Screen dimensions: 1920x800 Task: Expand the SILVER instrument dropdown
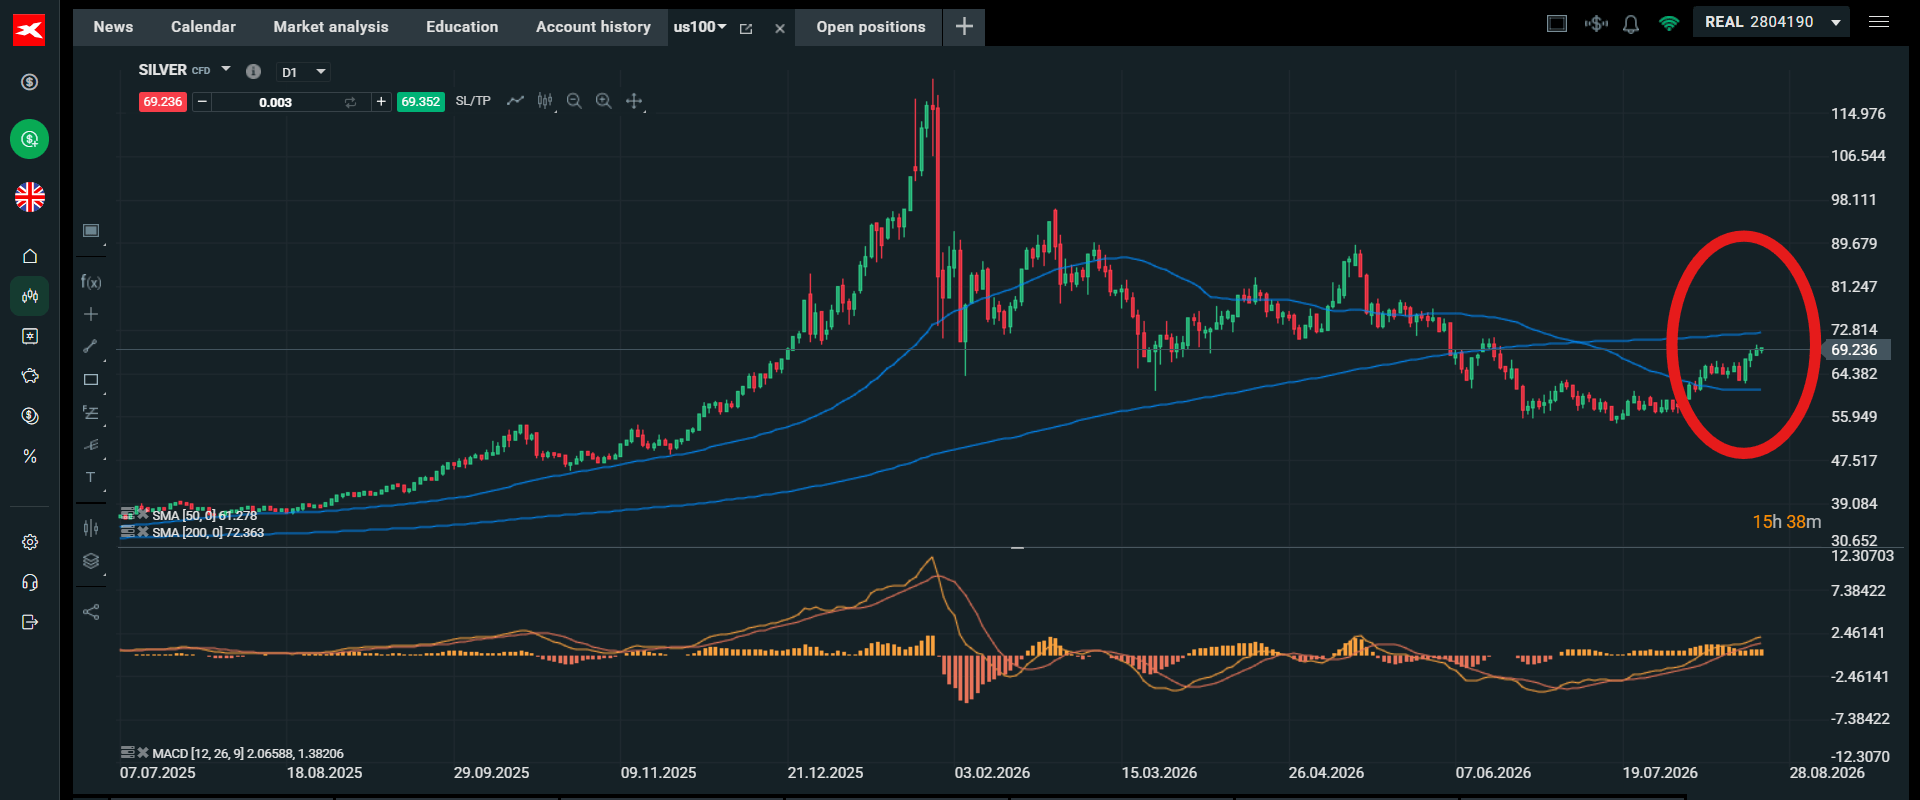pyautogui.click(x=226, y=69)
